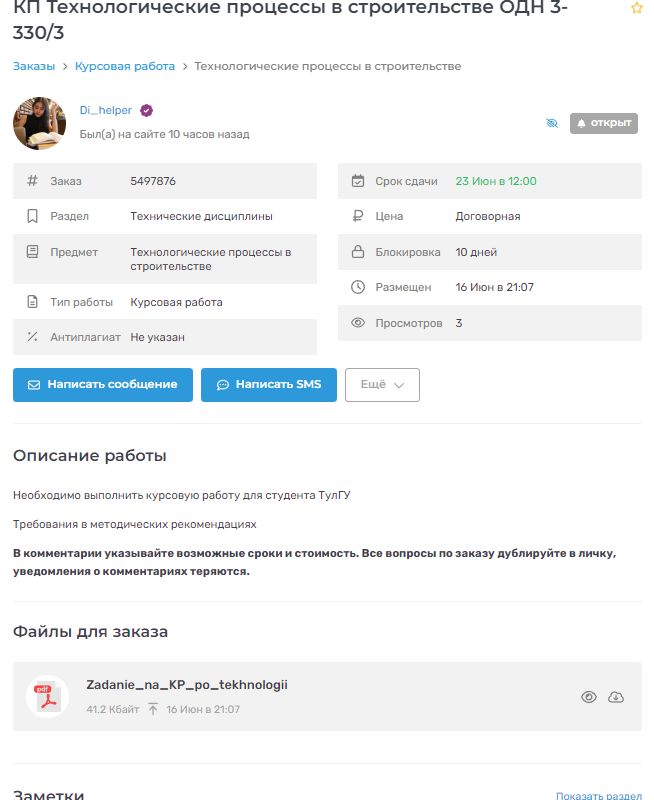
Task: Click the Di_helper profile avatar photo
Action: [40, 123]
